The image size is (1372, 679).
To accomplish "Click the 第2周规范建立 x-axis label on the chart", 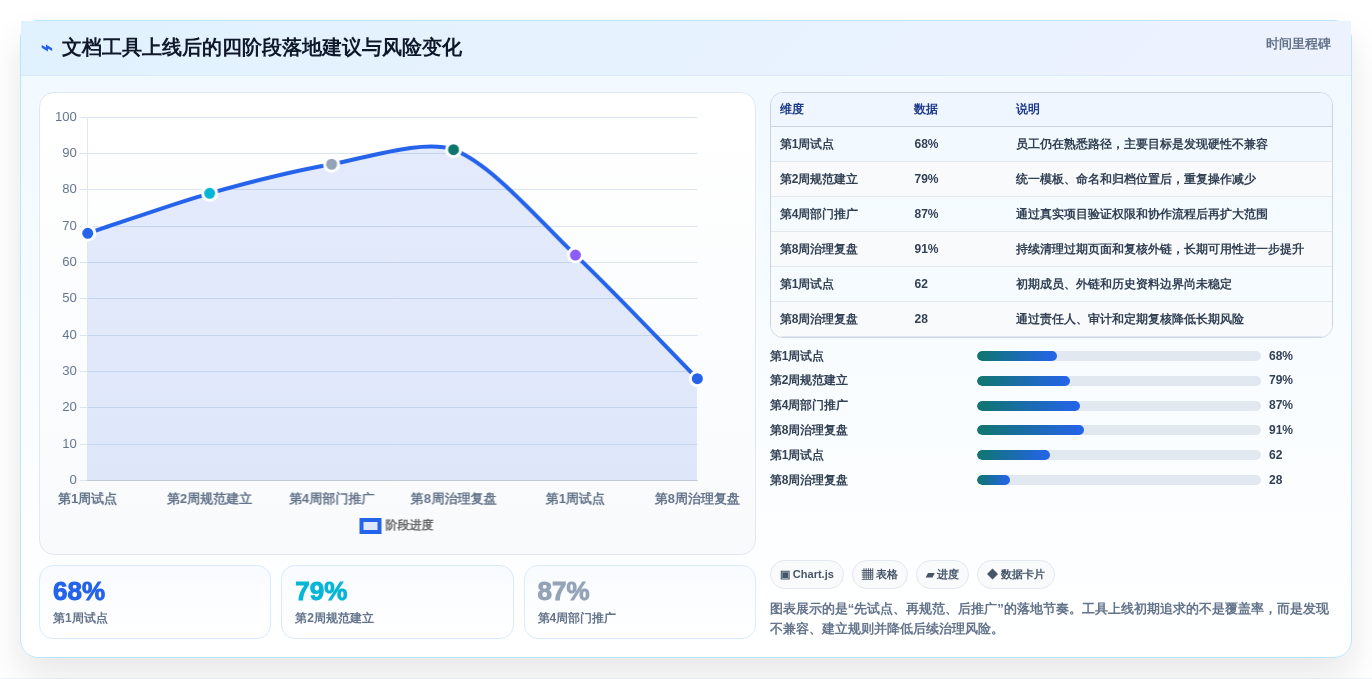I will tap(209, 499).
